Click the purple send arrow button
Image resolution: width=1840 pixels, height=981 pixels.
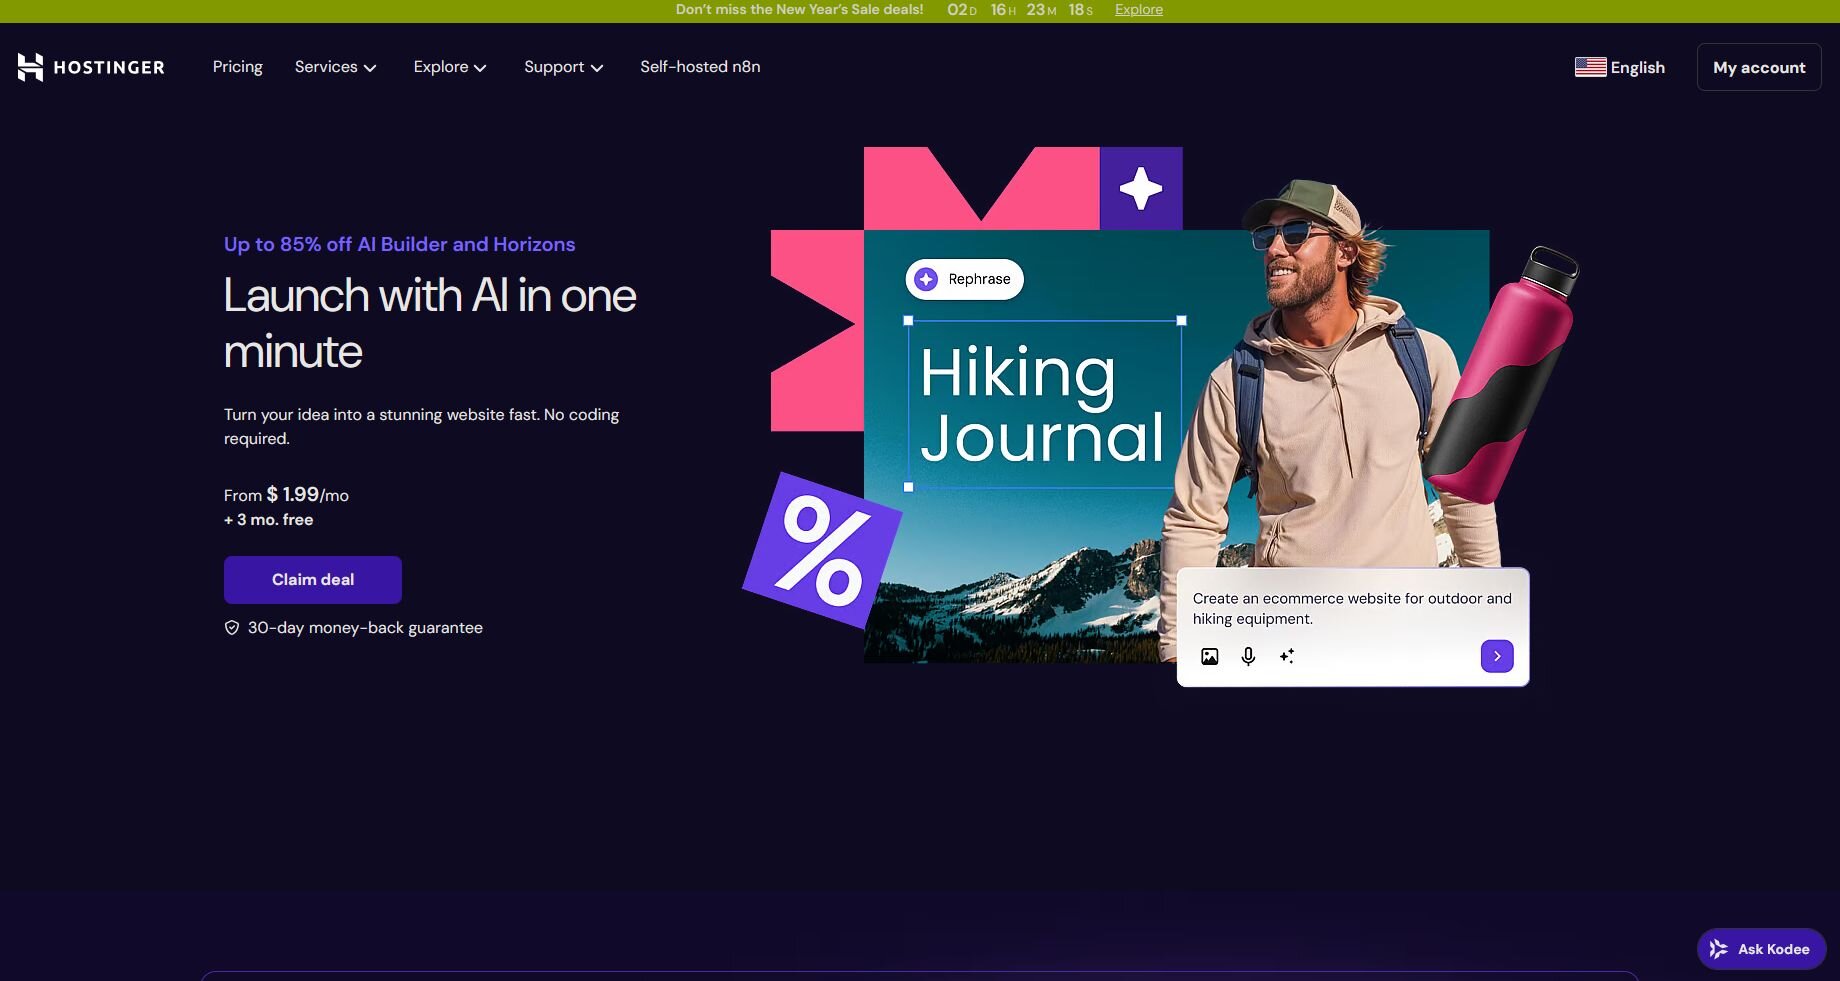coord(1497,656)
